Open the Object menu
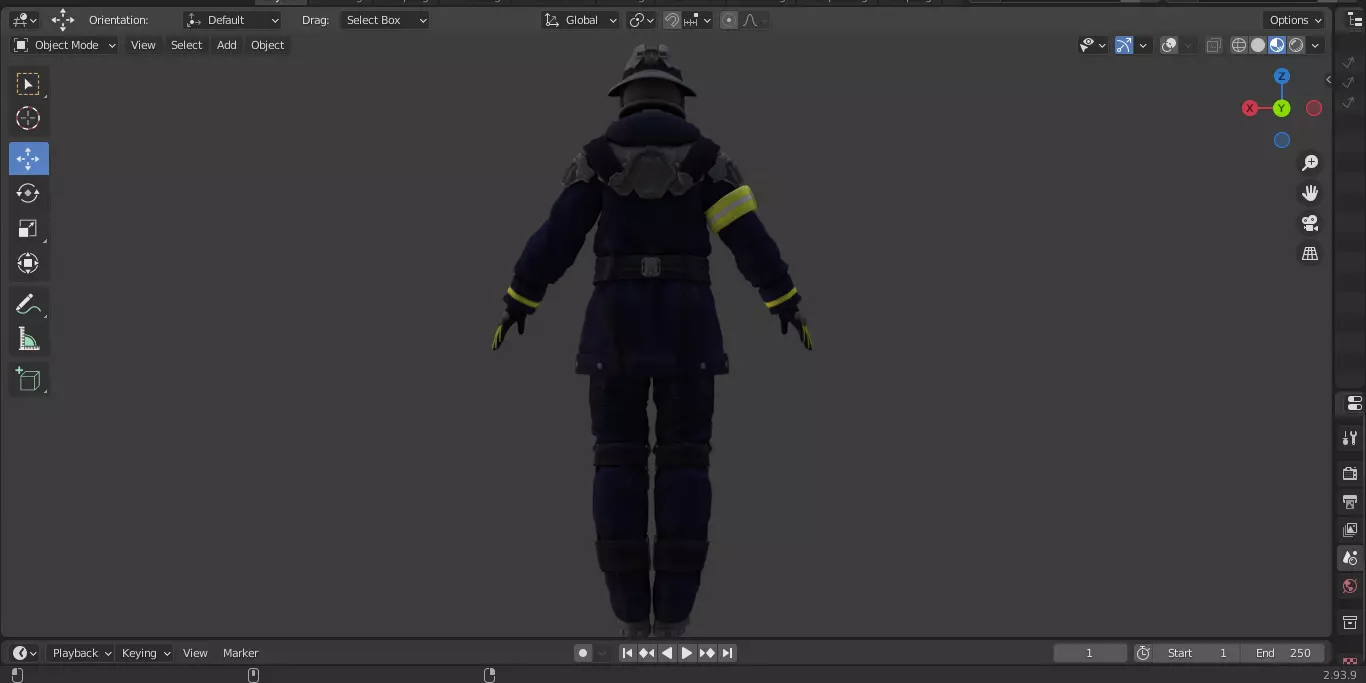 267,45
